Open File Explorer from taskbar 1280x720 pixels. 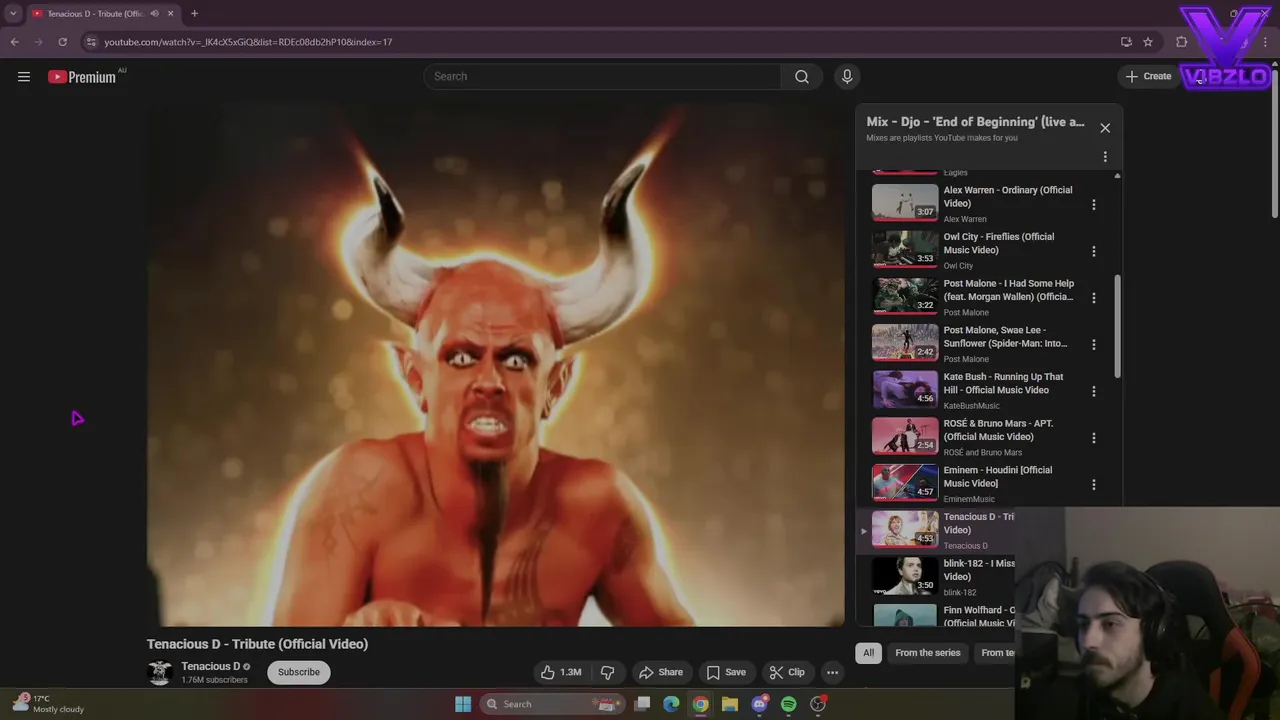pyautogui.click(x=730, y=704)
